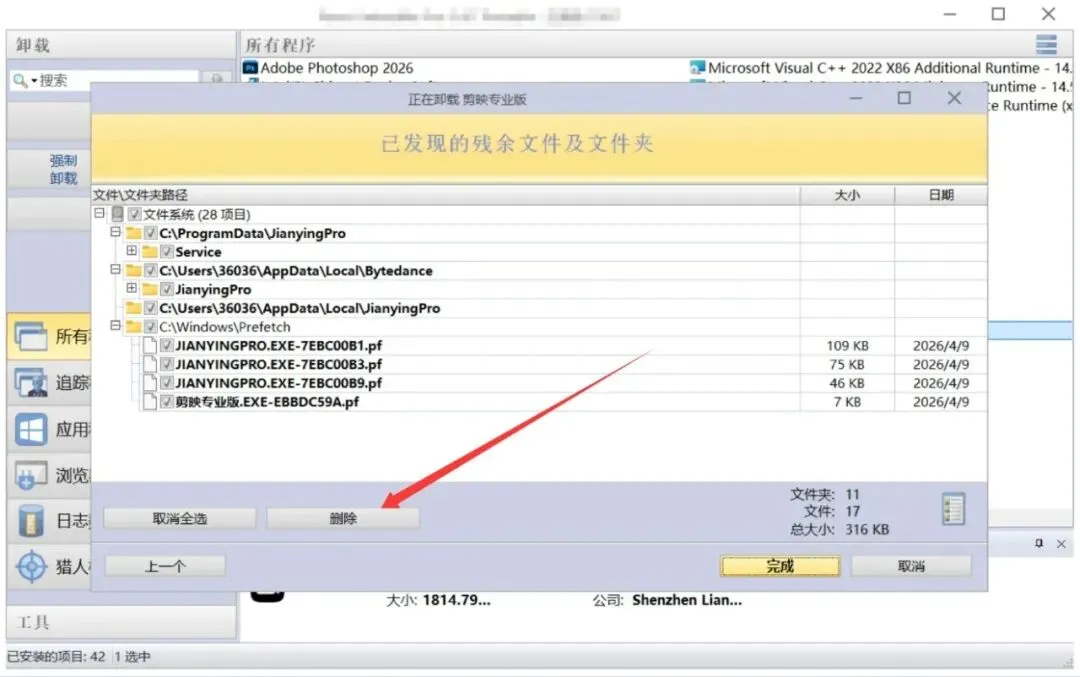Image resolution: width=1080 pixels, height=677 pixels.
Task: Toggle the JianyingPro subfolder checkbox
Action: click(x=167, y=289)
